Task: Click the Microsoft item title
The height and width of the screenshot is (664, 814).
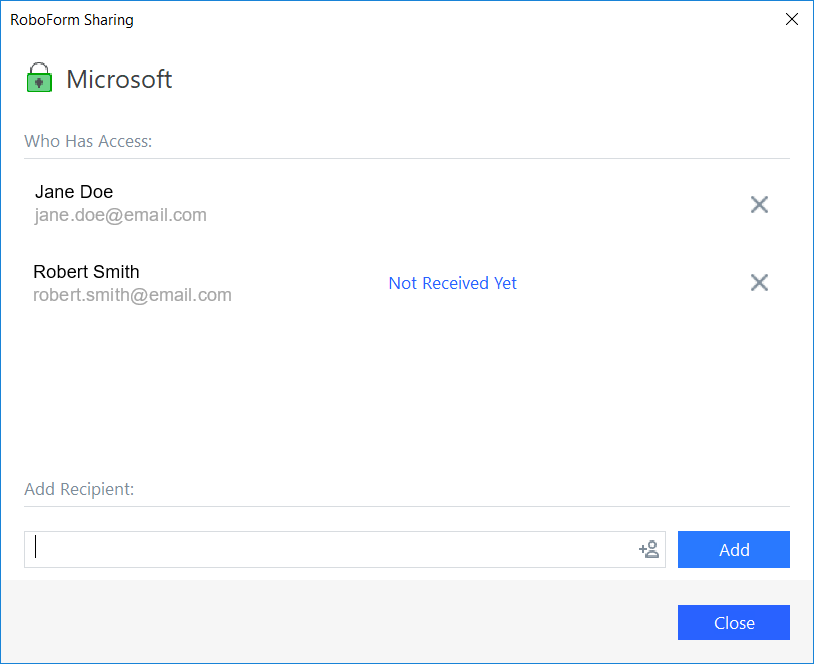Action: (119, 79)
